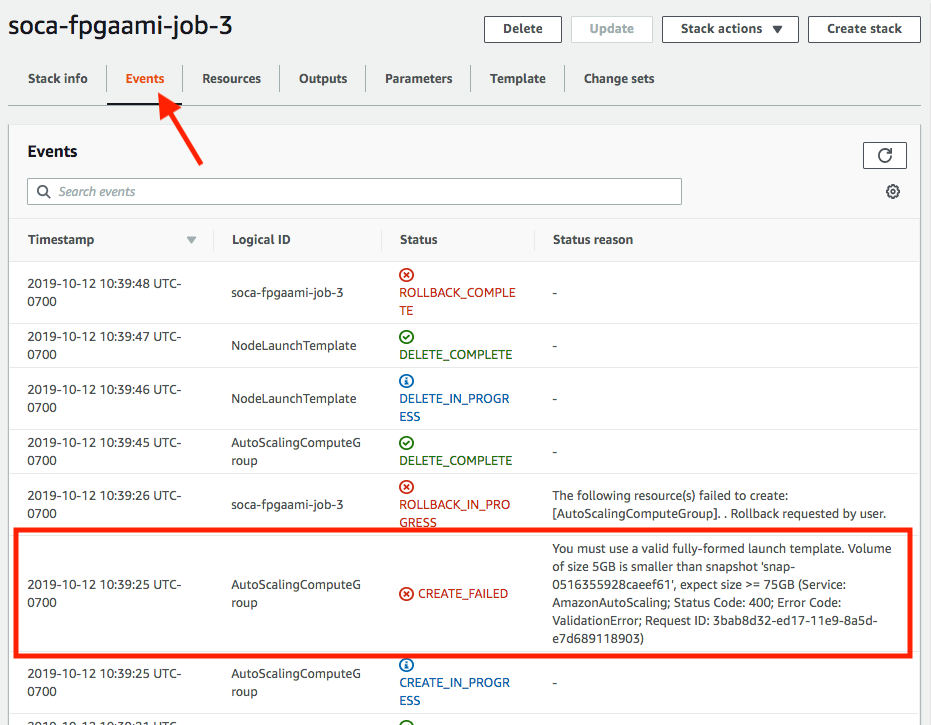Switch to the Resources tab
Screen dimensions: 931x725
(x=231, y=79)
